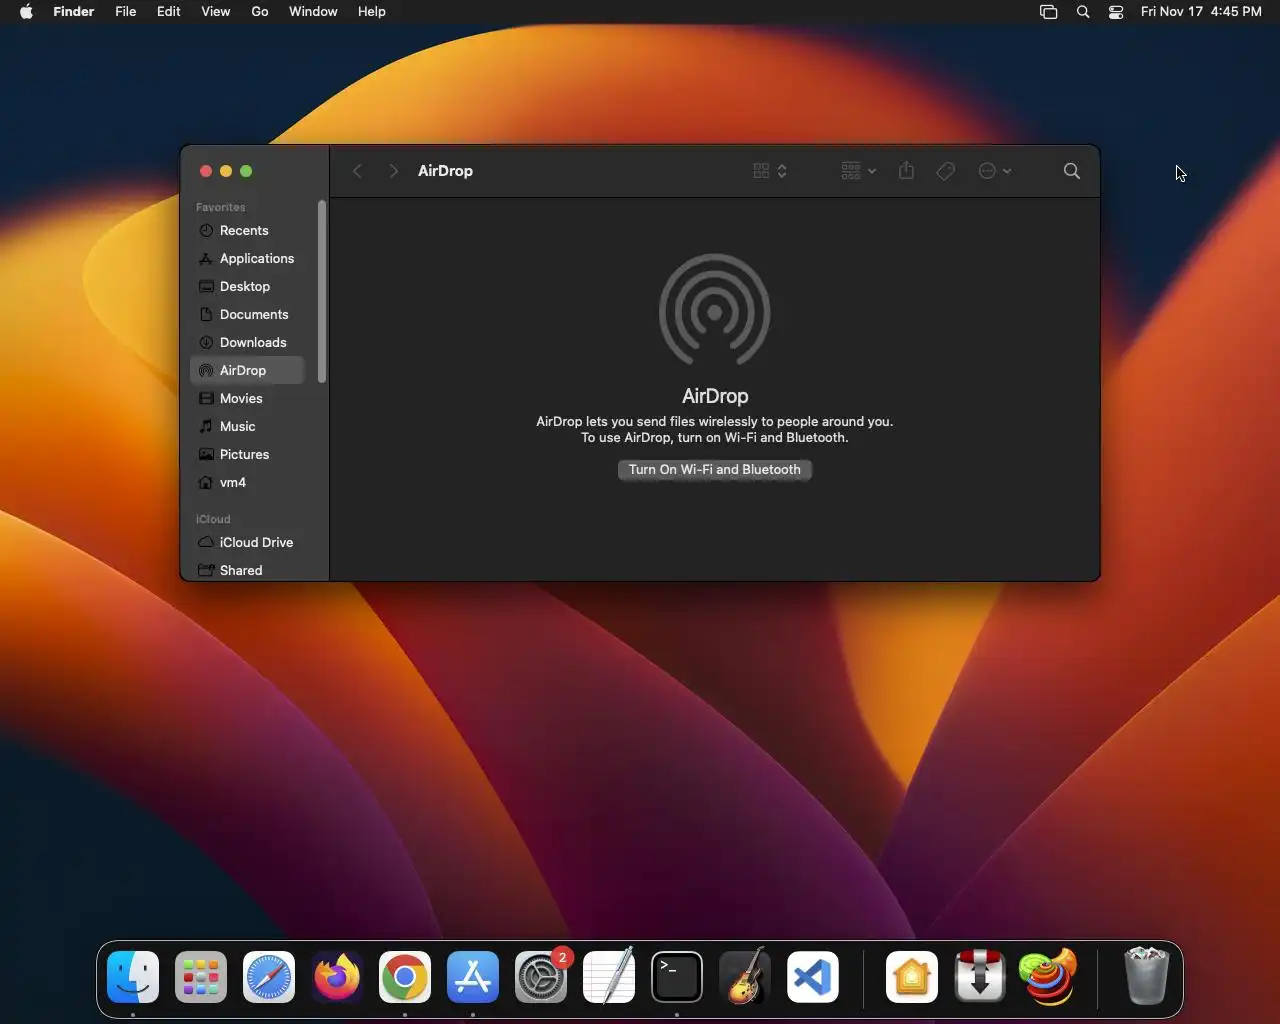Open the colorful stacked rings Dock app

(x=1048, y=977)
